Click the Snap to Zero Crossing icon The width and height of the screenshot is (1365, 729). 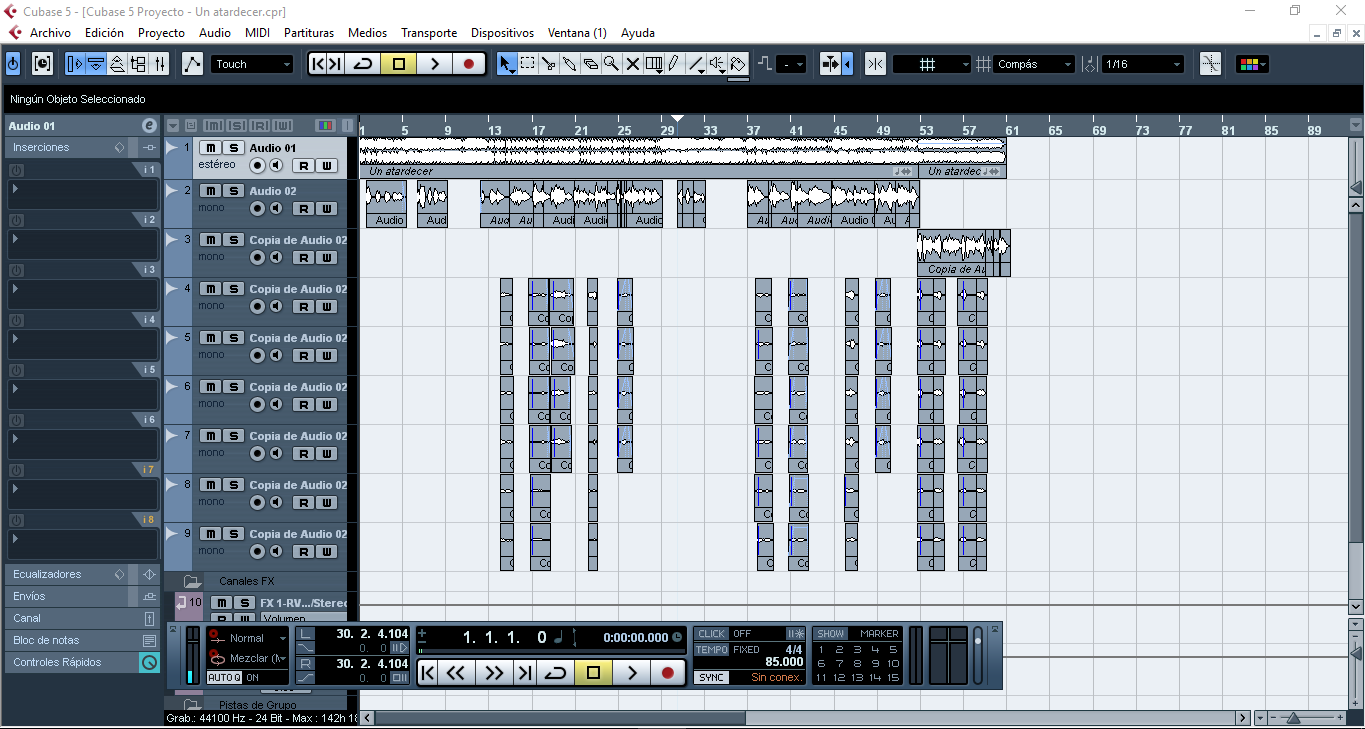coord(1210,64)
